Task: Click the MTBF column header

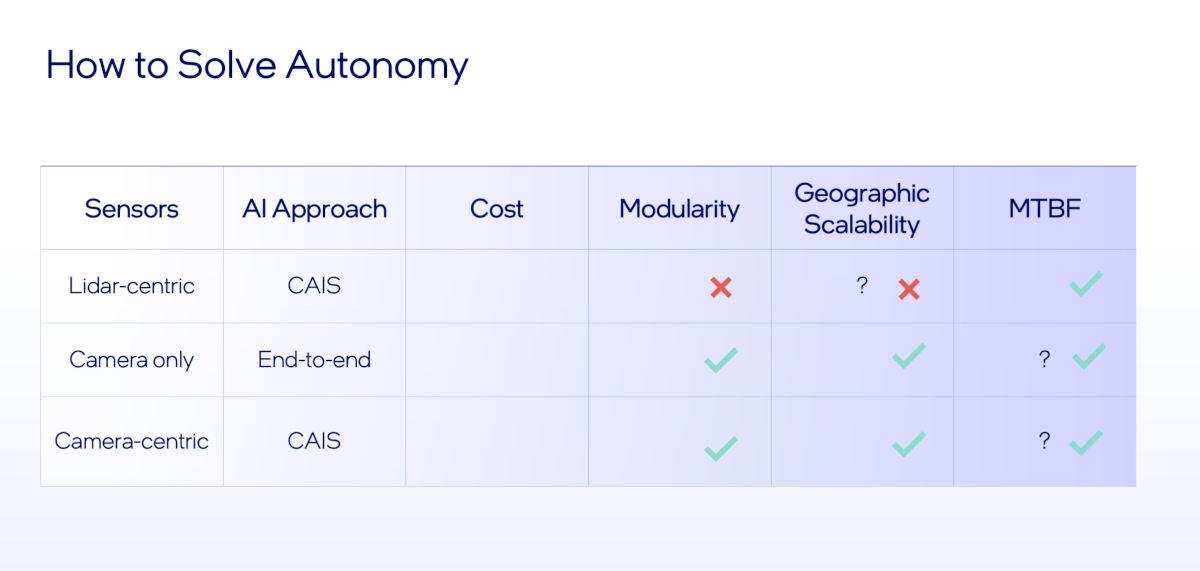Action: click(x=1044, y=209)
